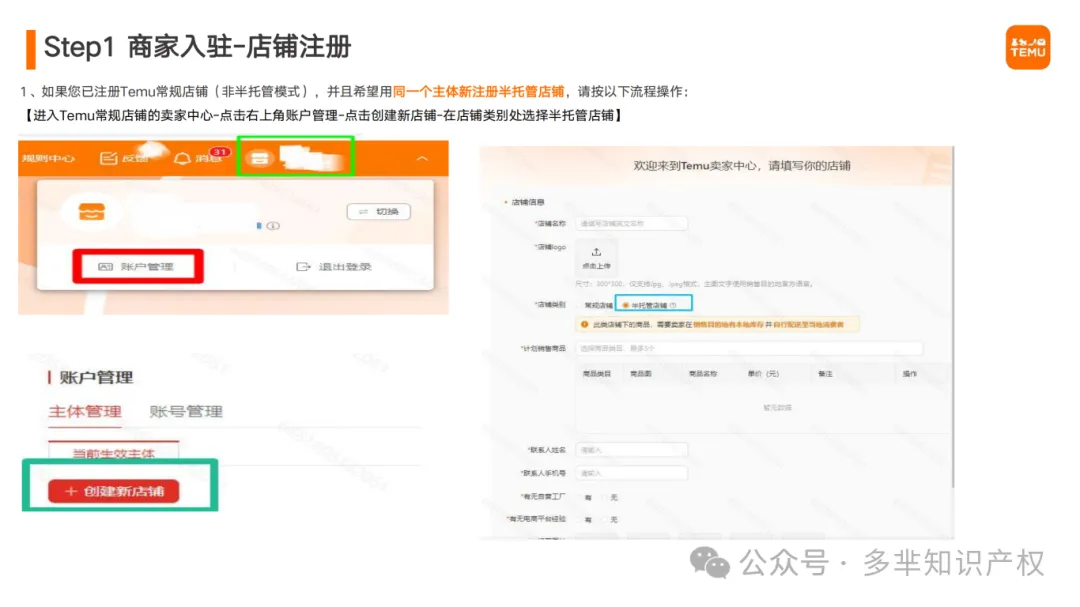This screenshot has width=1080, height=607.
Task: Click the 31 unread messages badge
Action: click(219, 152)
